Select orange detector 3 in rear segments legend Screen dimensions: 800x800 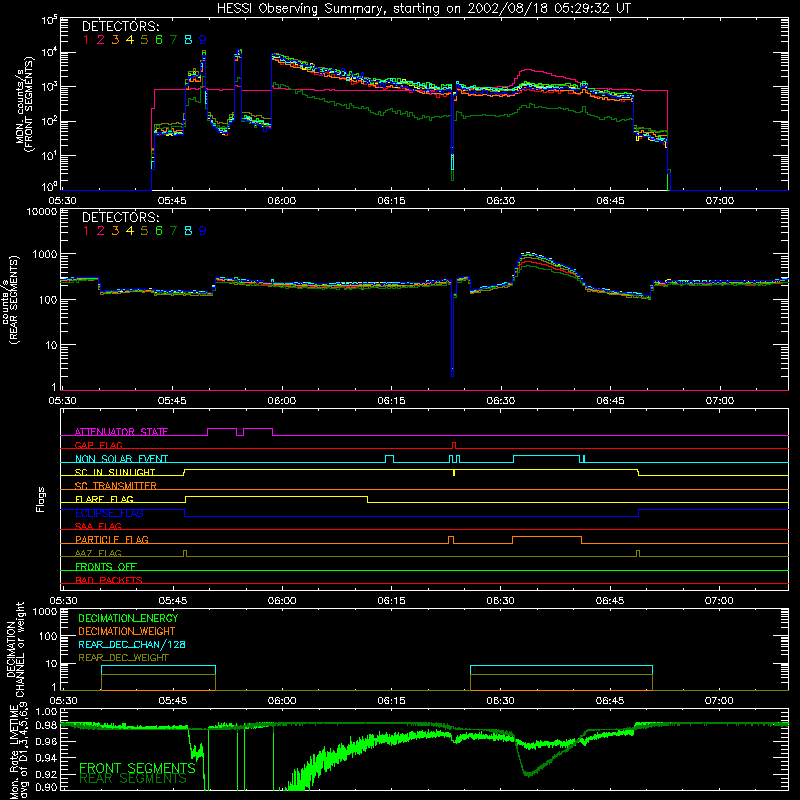115,231
